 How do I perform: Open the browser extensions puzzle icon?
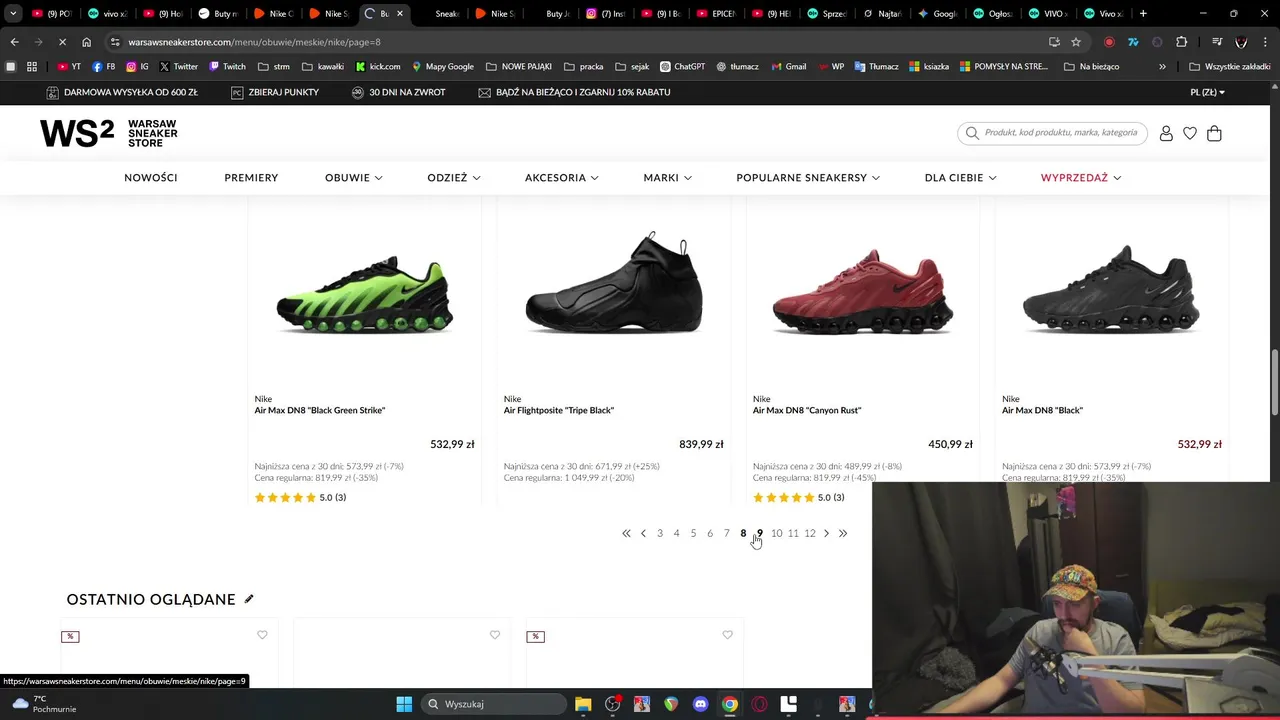[x=1182, y=42]
